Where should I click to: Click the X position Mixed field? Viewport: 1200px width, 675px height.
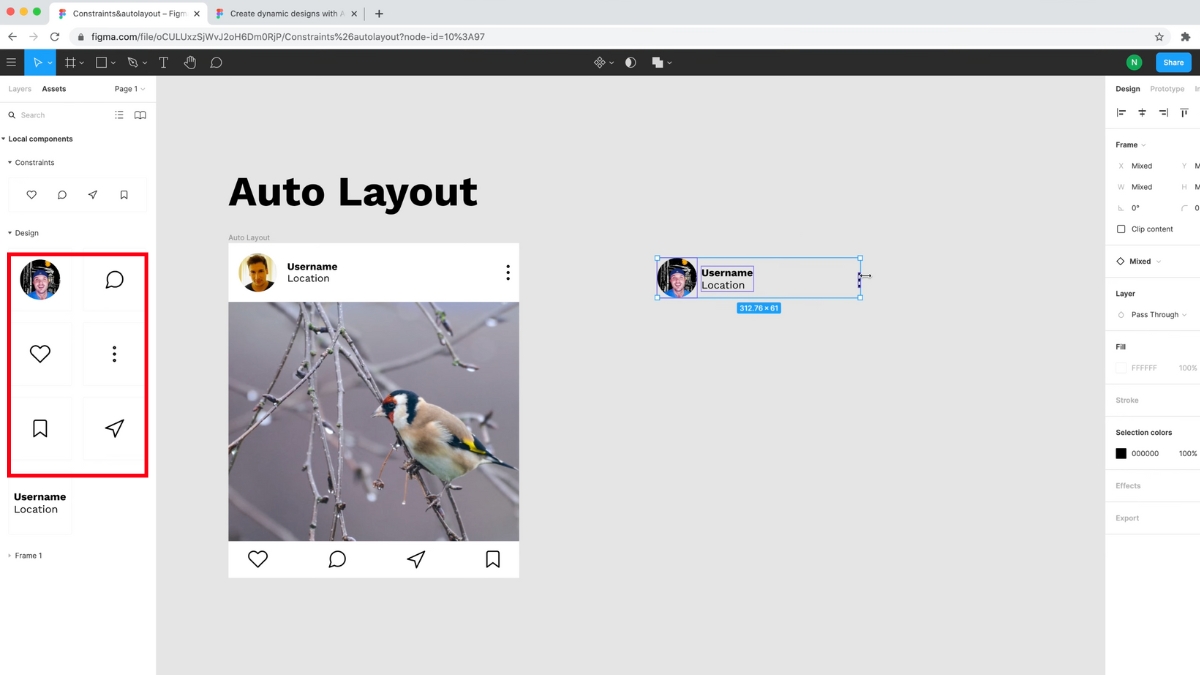[1141, 166]
